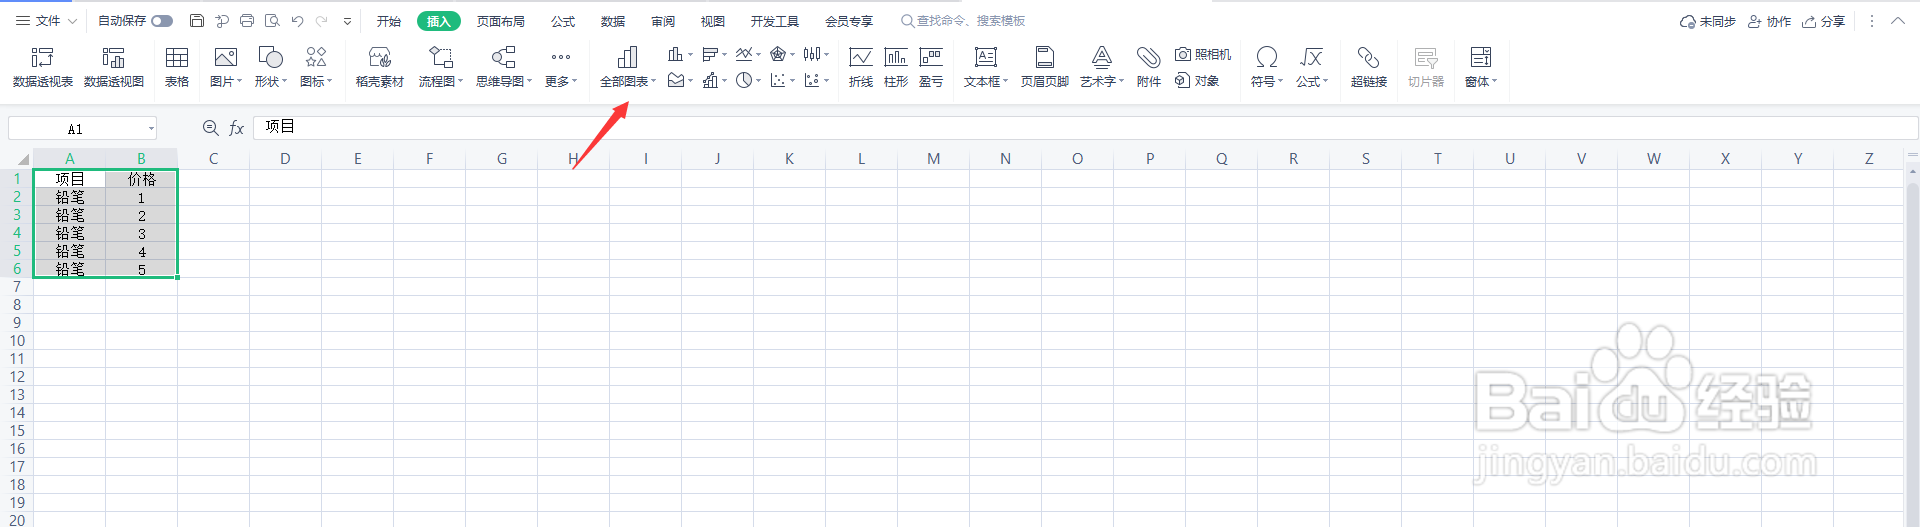
Task: Open the 稻壳素材 resource library
Action: click(x=380, y=67)
